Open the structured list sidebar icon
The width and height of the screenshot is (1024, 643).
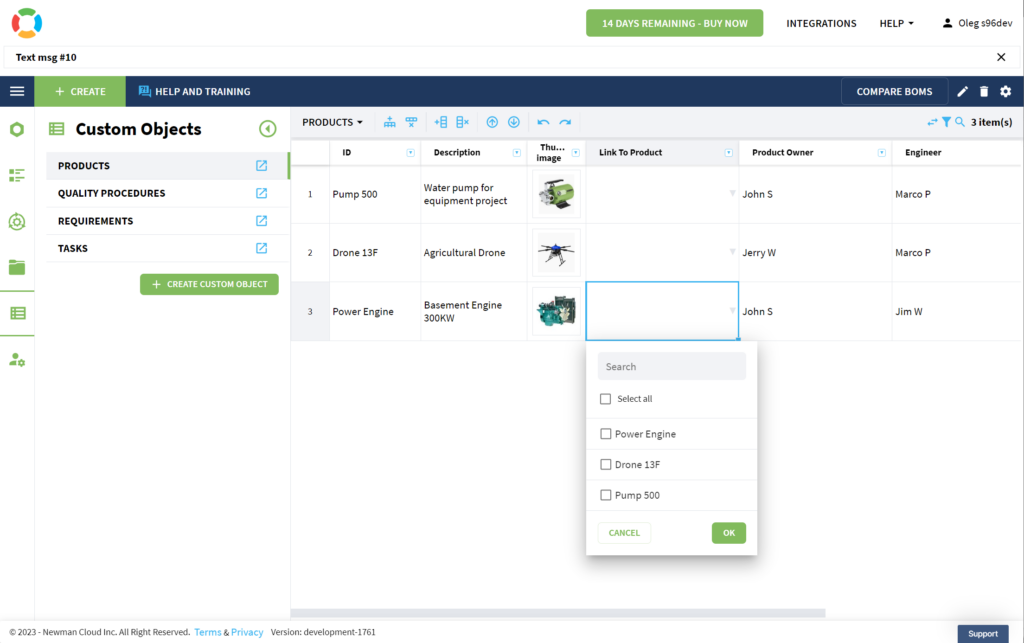pyautogui.click(x=17, y=175)
